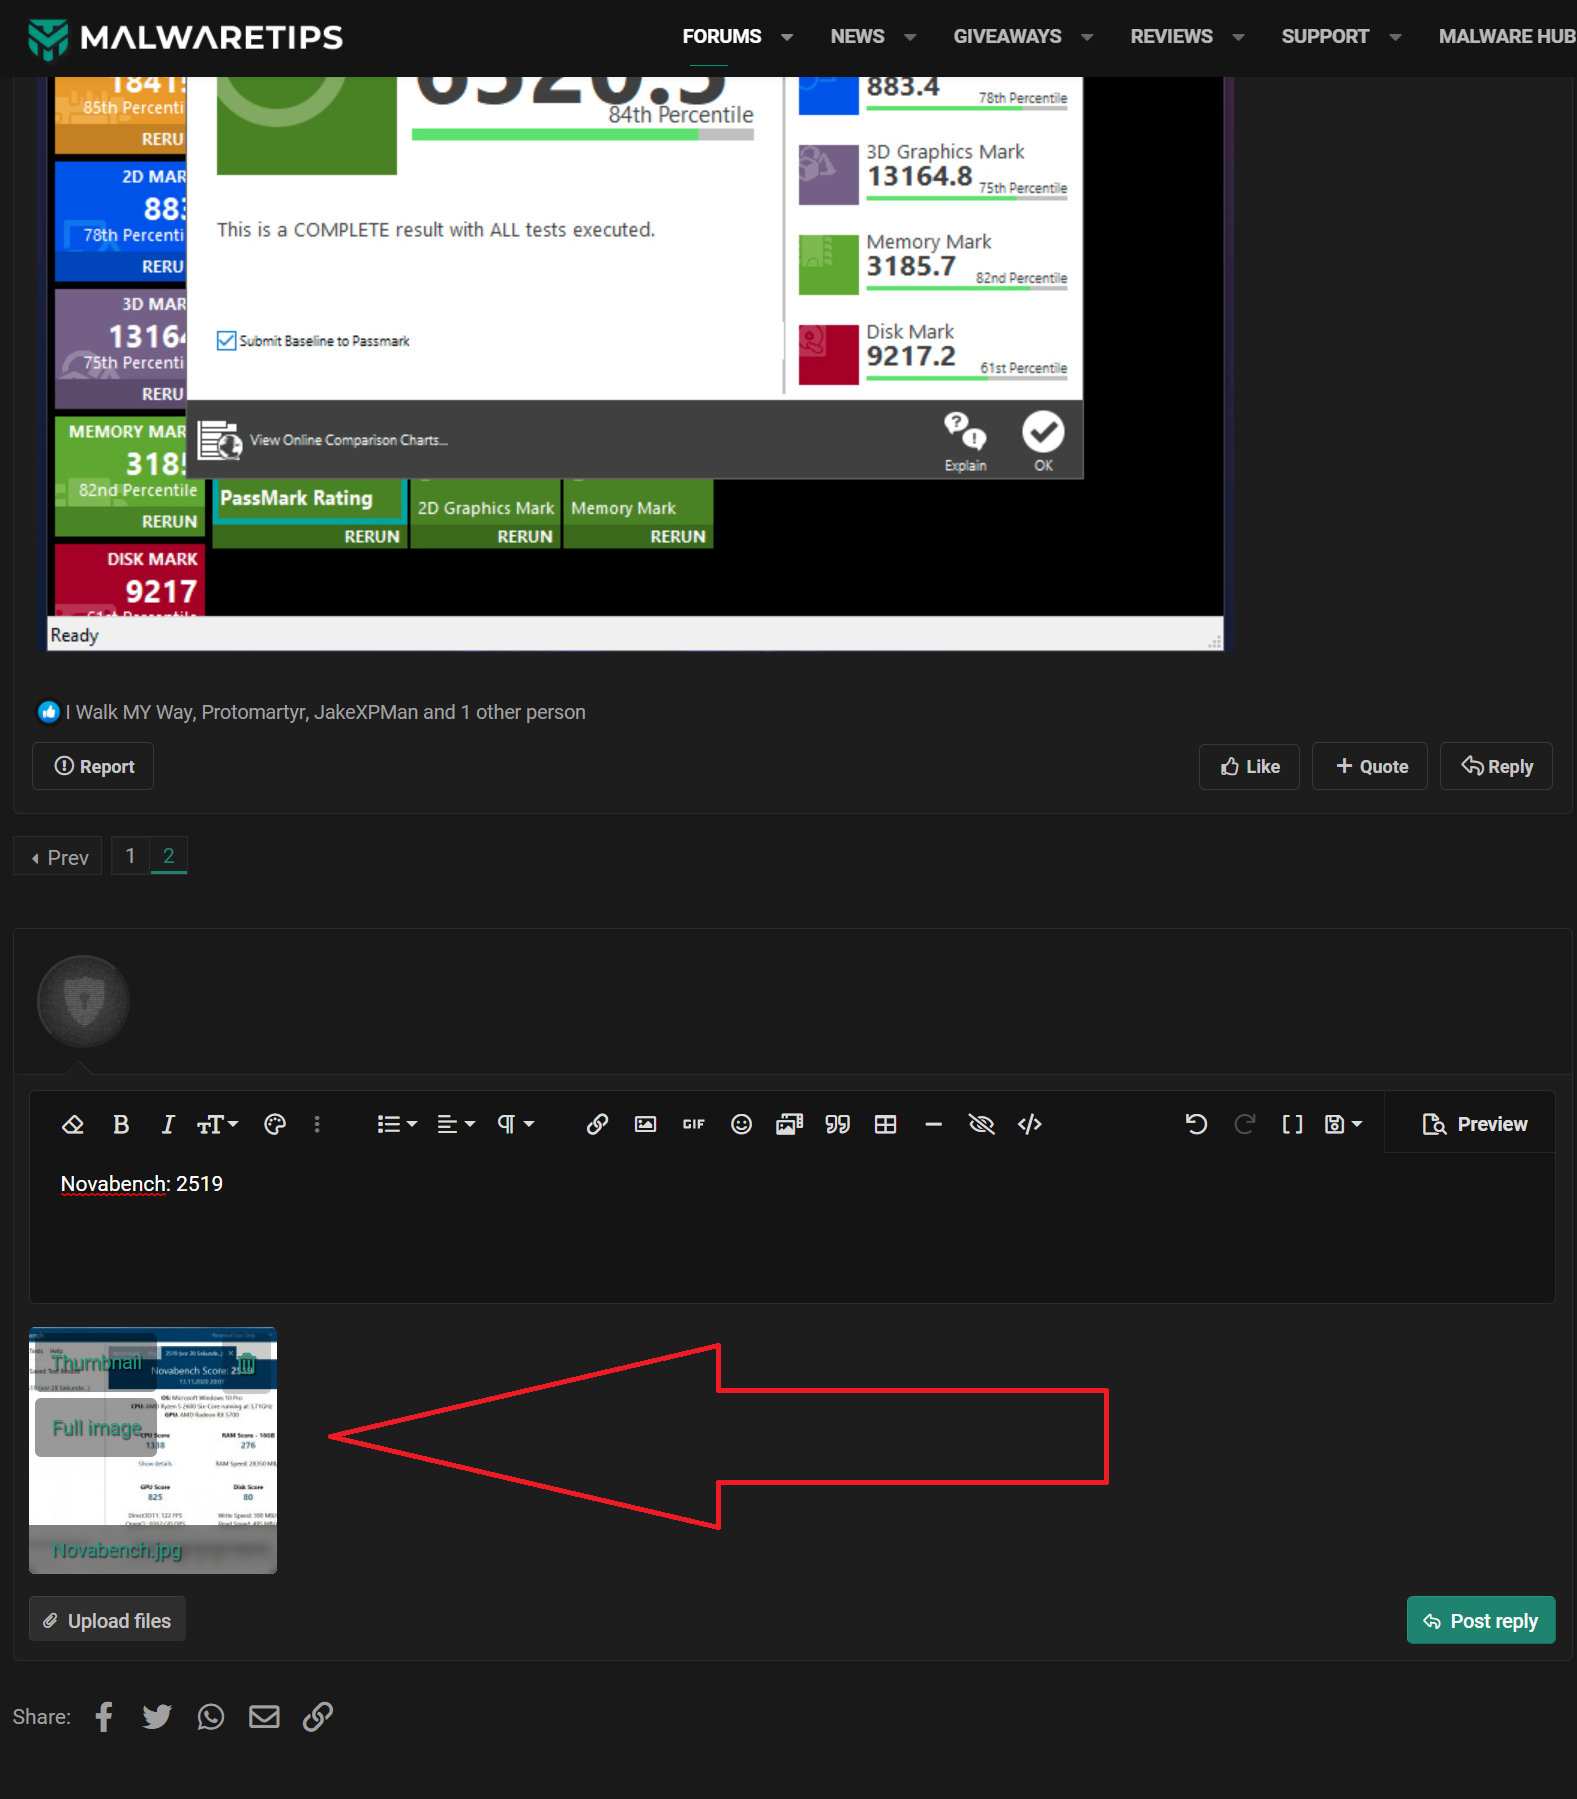This screenshot has width=1577, height=1799.
Task: Open the drafts save dropdown
Action: click(x=1343, y=1125)
